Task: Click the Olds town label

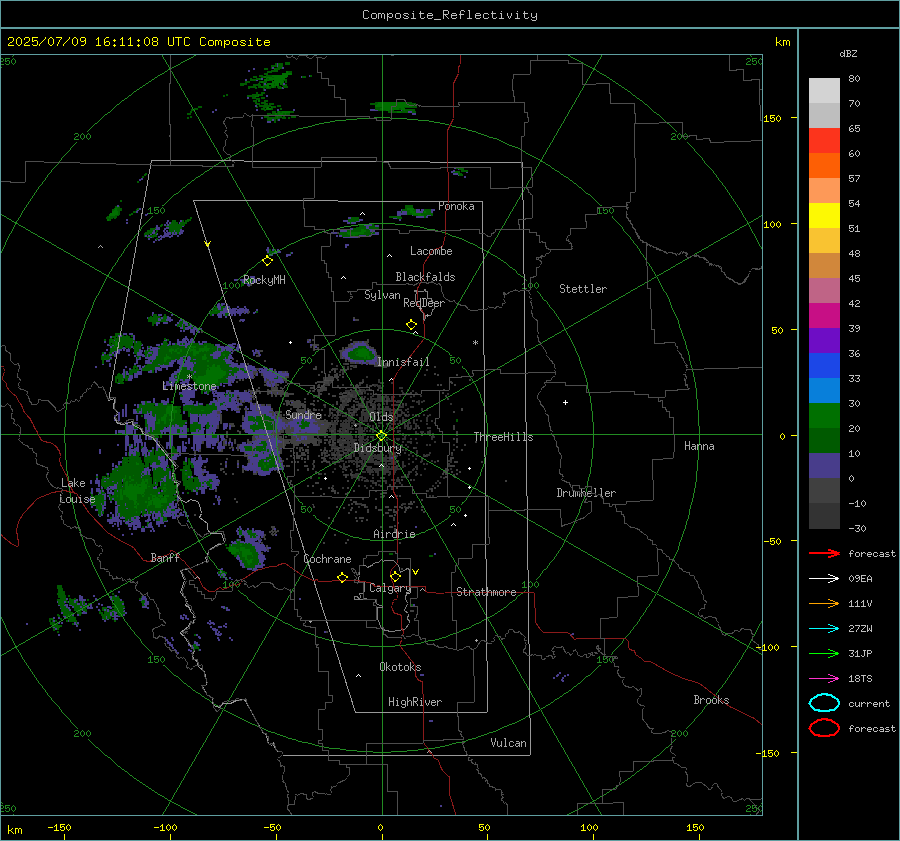Action: click(x=381, y=417)
